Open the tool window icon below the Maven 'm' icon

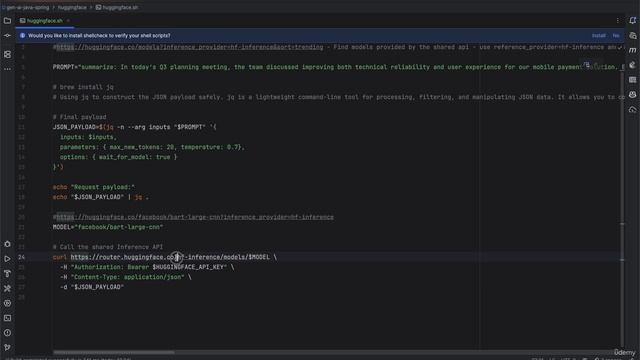pyautogui.click(x=633, y=65)
